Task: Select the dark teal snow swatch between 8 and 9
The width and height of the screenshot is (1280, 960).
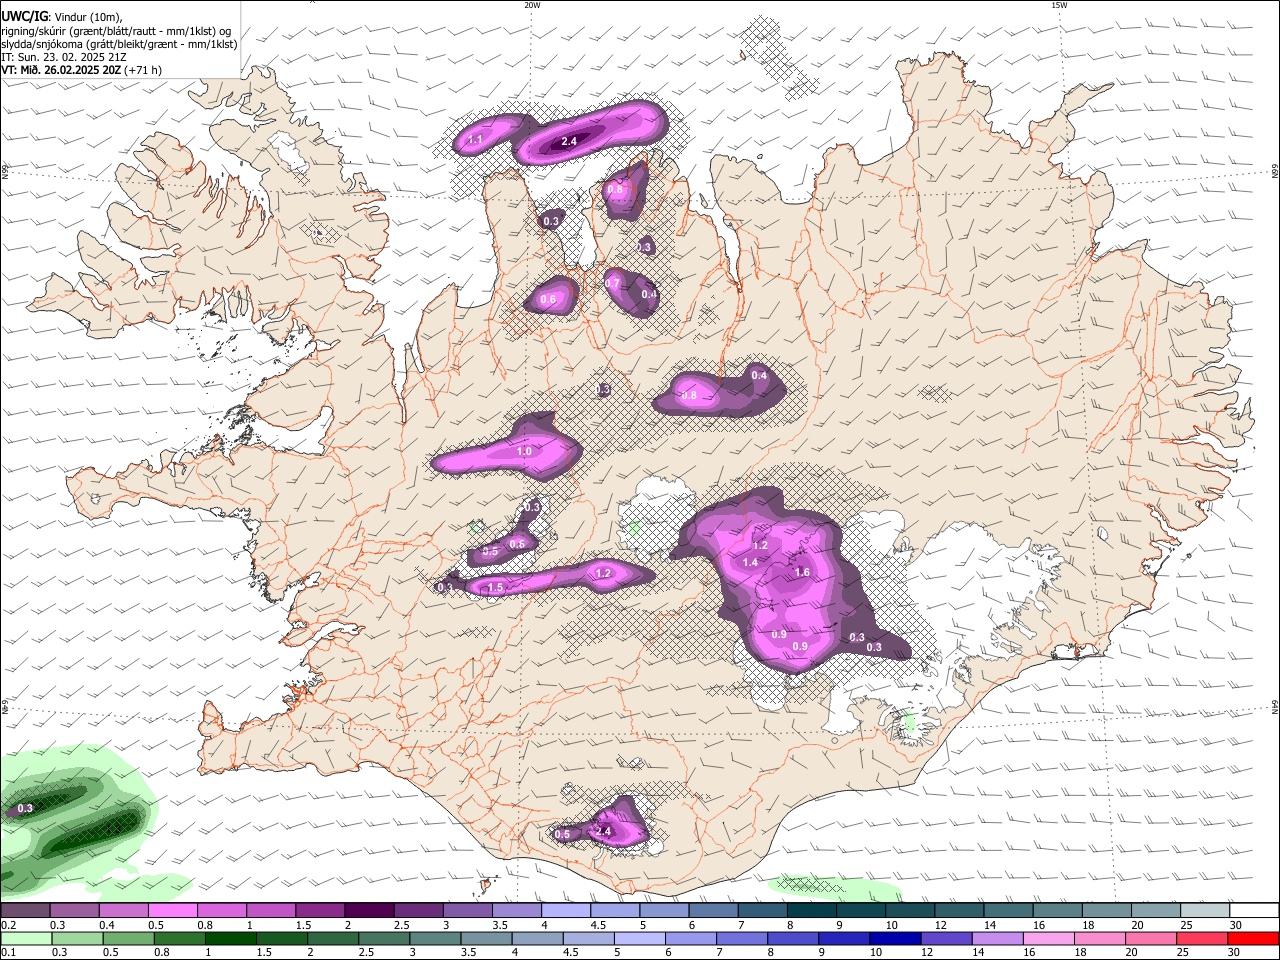Action: (x=811, y=911)
